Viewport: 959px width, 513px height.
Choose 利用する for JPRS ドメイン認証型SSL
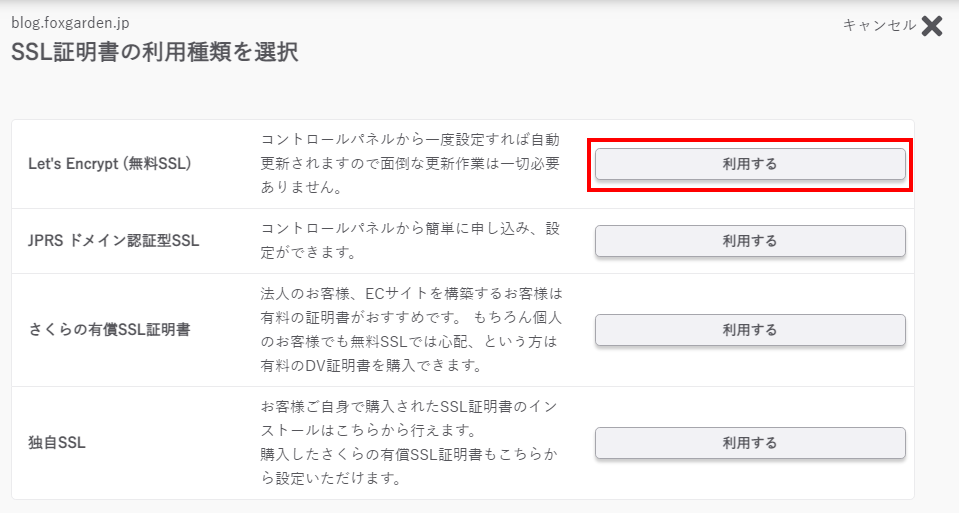[x=750, y=241]
